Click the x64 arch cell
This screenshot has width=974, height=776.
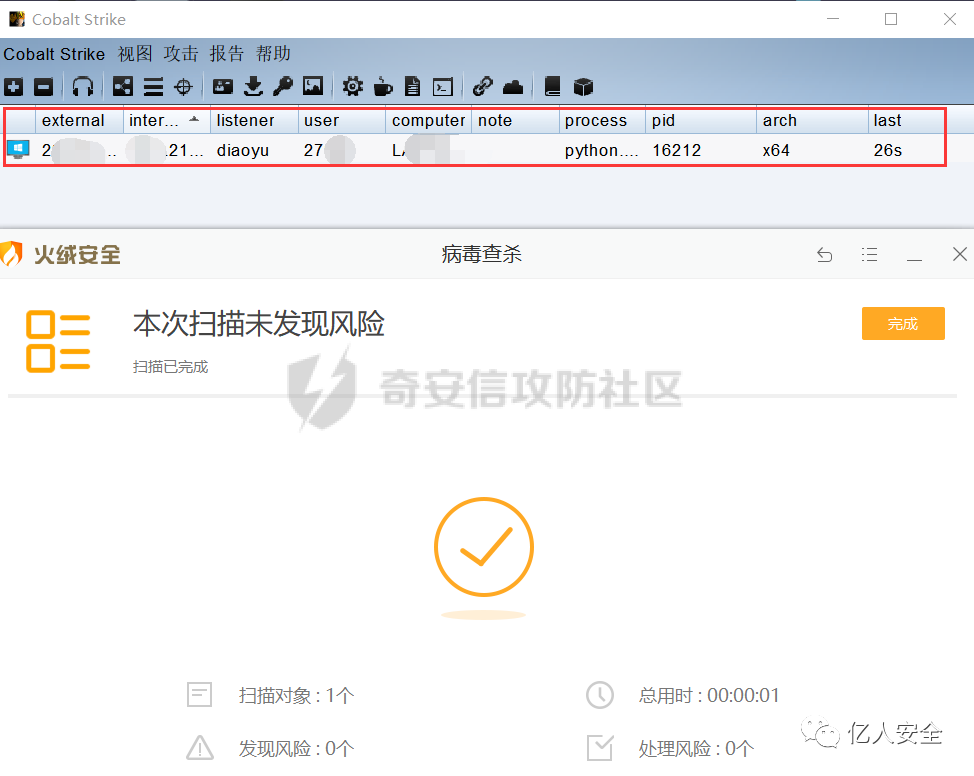(x=776, y=150)
